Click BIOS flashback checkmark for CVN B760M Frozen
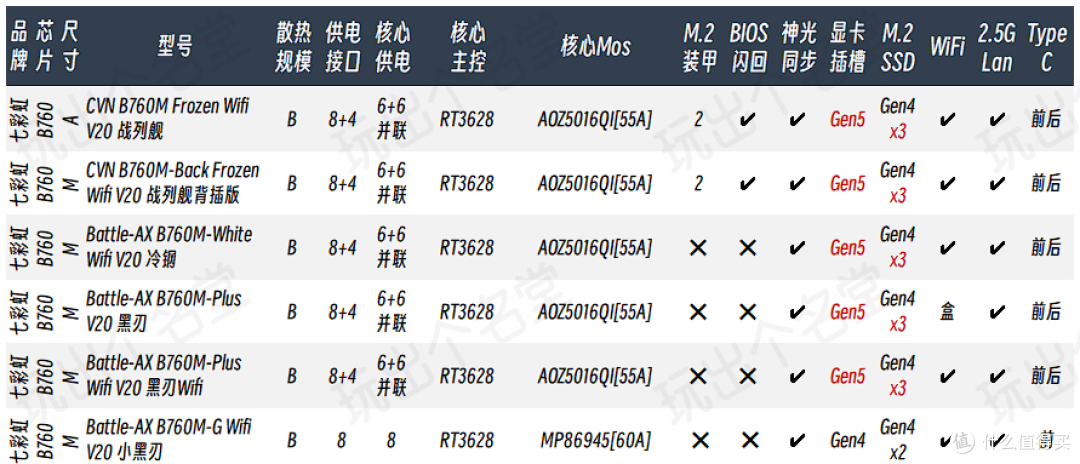1080x464 pixels. pos(748,120)
